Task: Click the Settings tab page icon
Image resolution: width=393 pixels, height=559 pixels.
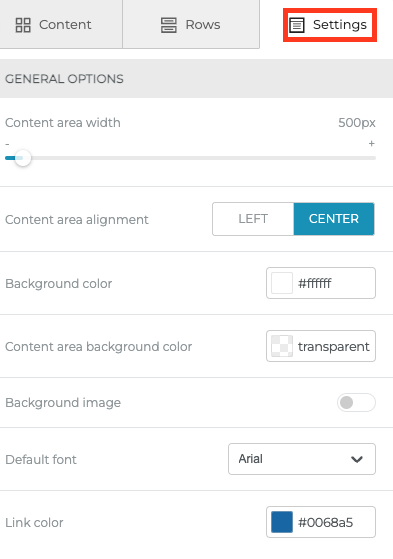Action: click(297, 25)
